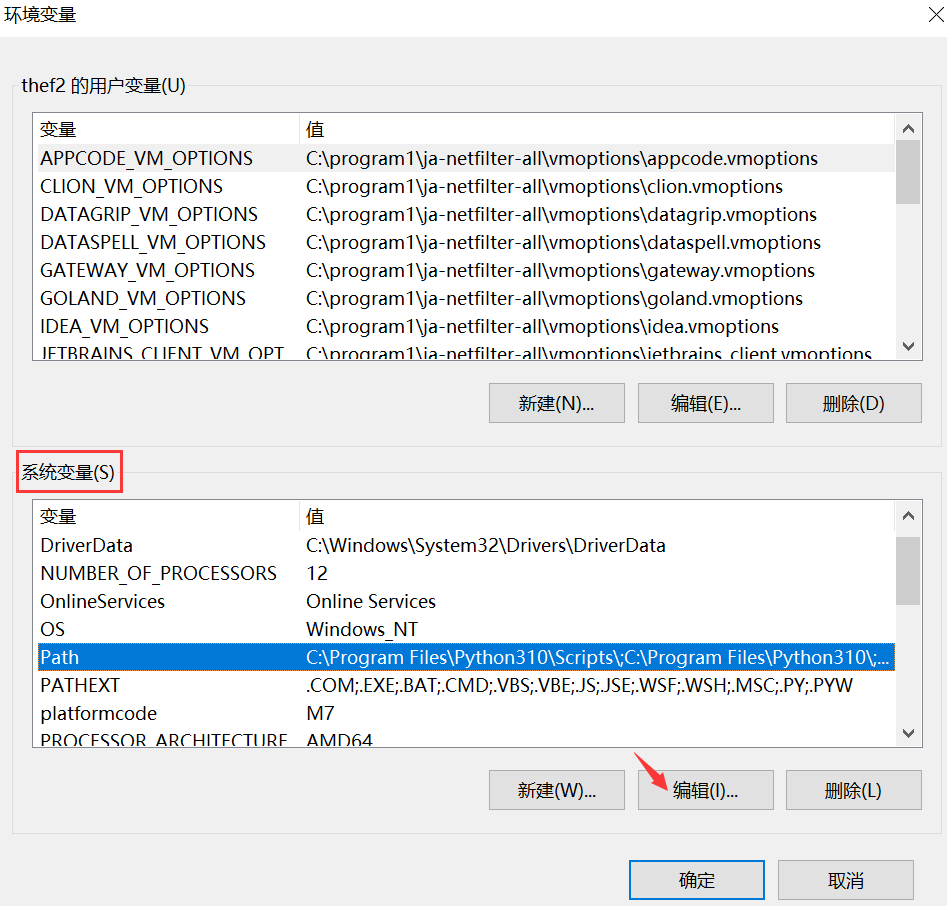Click user list 变量 column header
The width and height of the screenshot is (947, 906).
pos(166,129)
